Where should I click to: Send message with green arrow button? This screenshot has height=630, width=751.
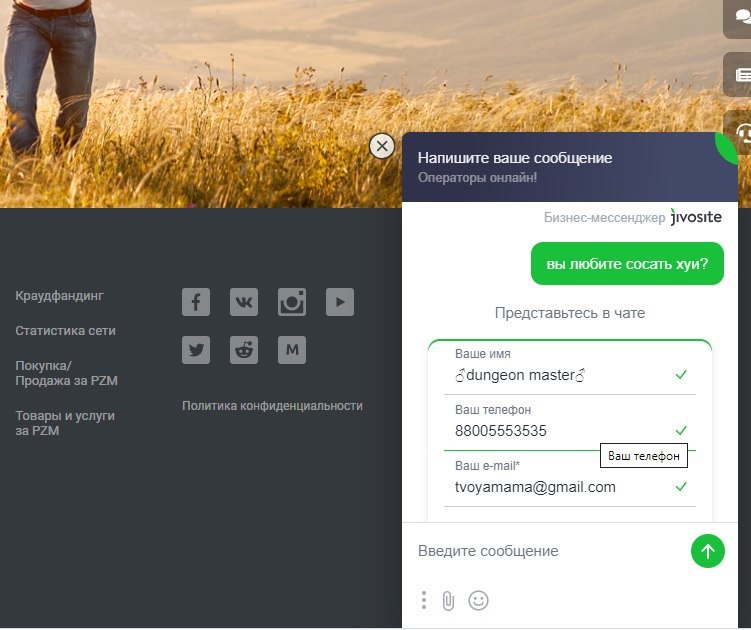[708, 551]
